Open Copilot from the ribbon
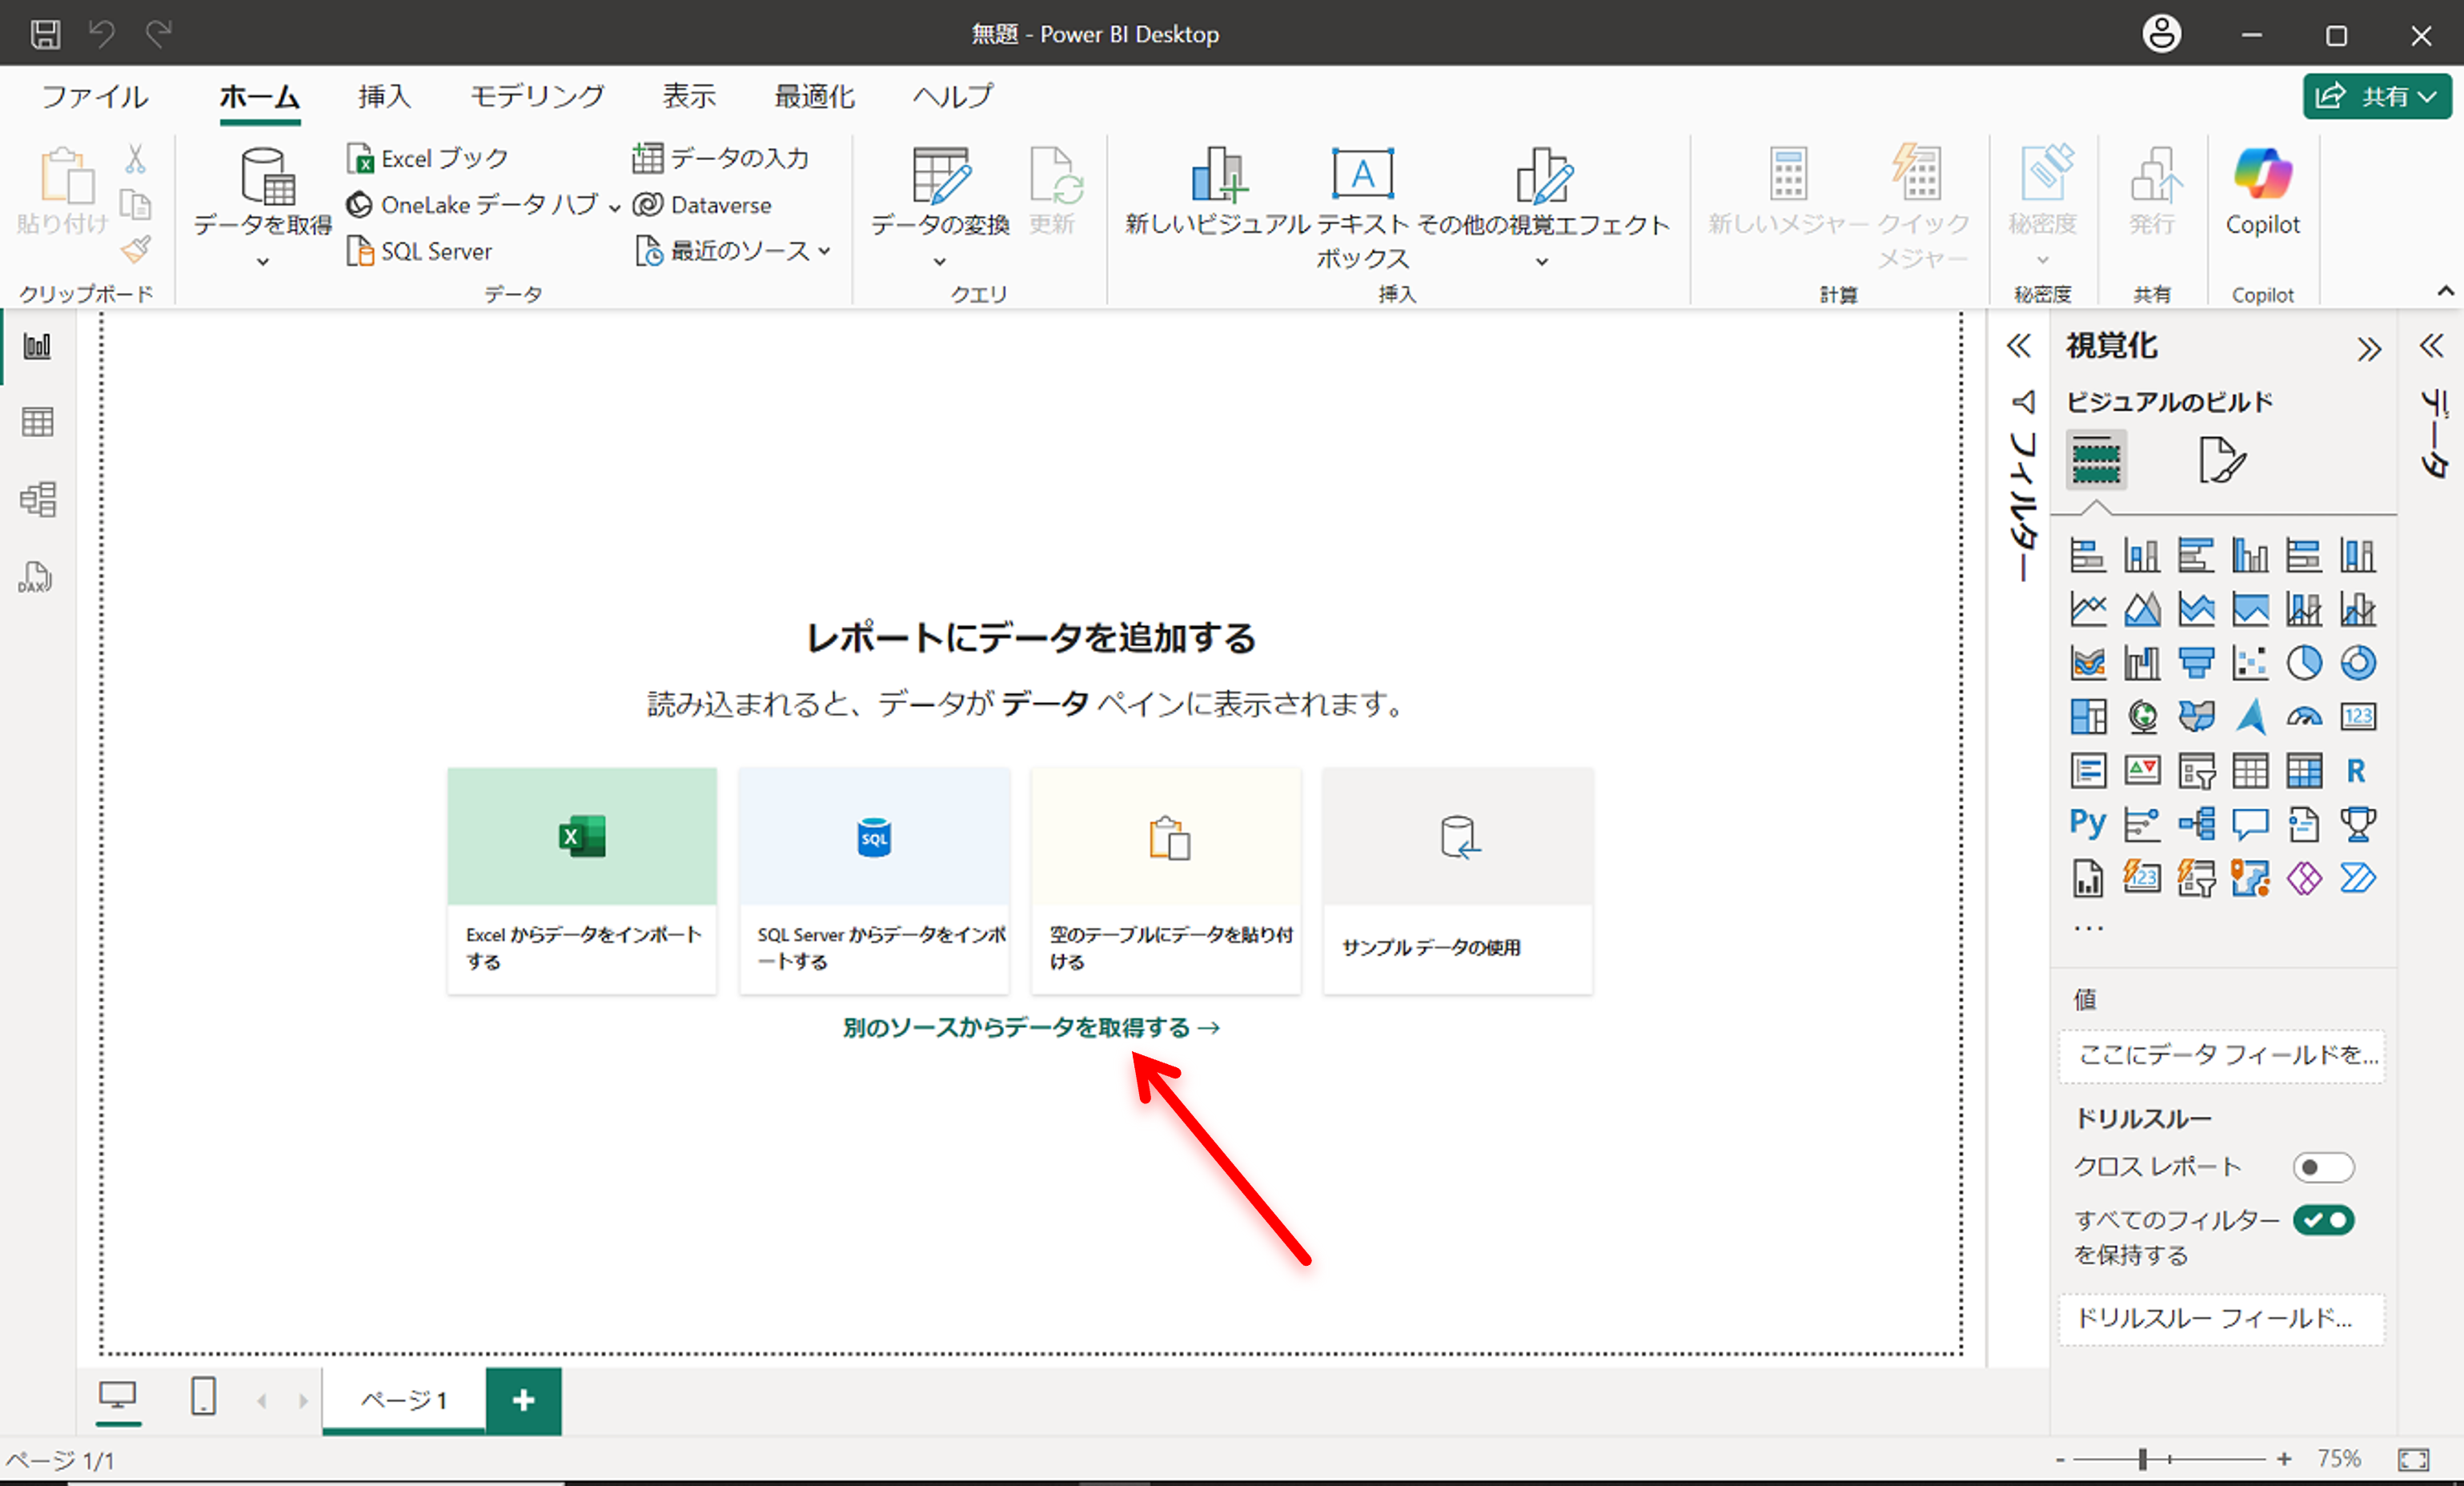The image size is (2464, 1486). 2262,191
